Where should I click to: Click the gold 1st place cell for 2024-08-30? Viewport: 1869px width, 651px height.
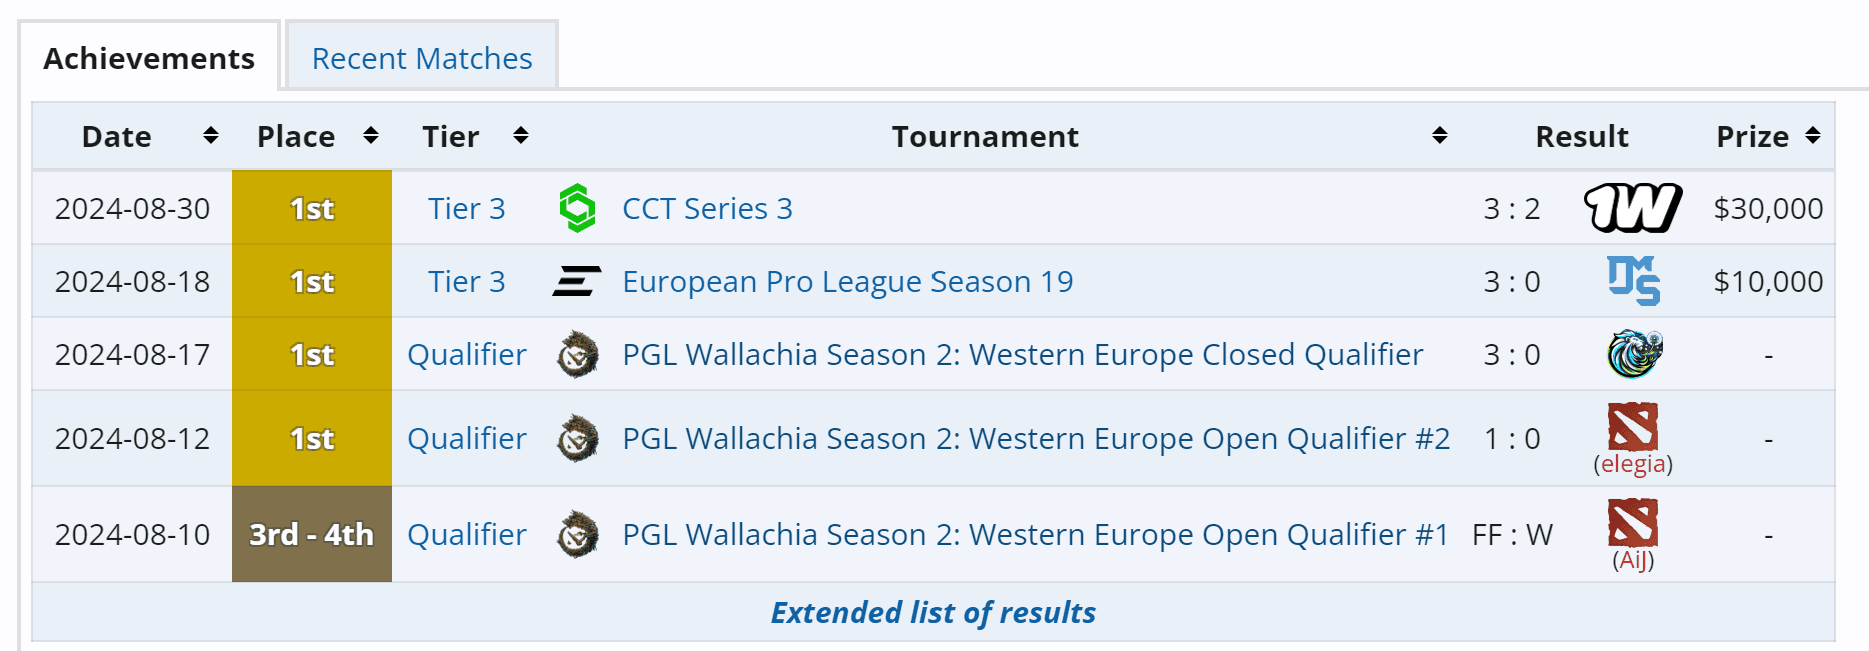pyautogui.click(x=311, y=208)
